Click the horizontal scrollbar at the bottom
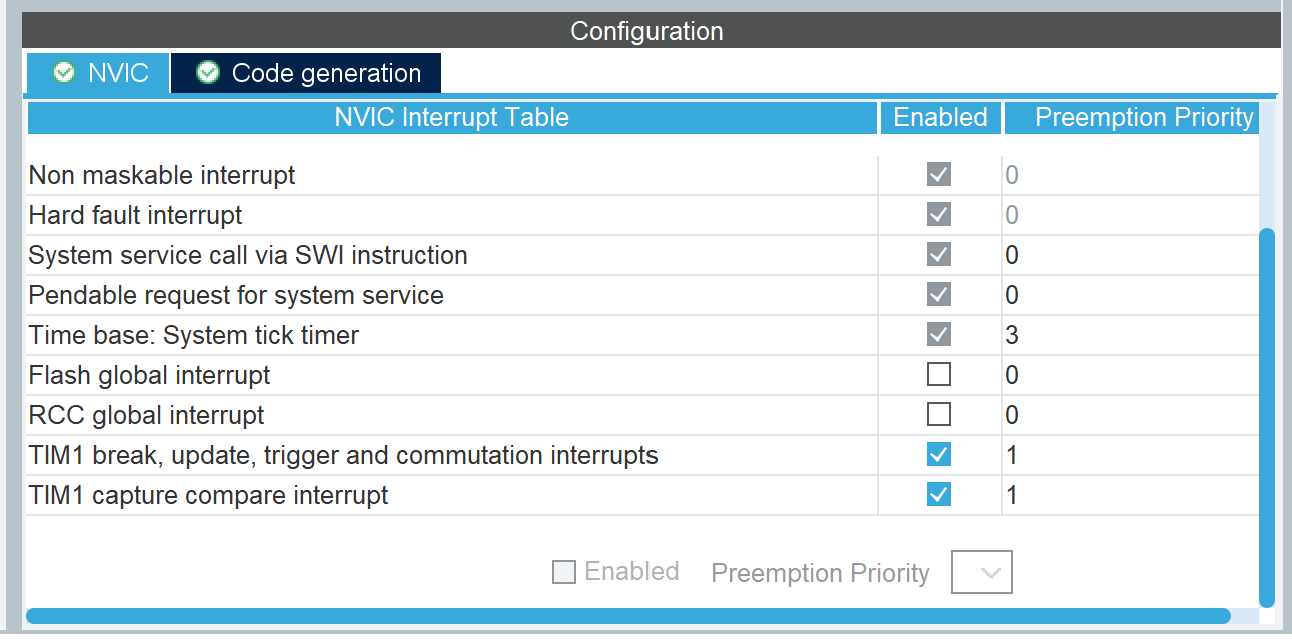This screenshot has height=644, width=1292. [x=628, y=616]
